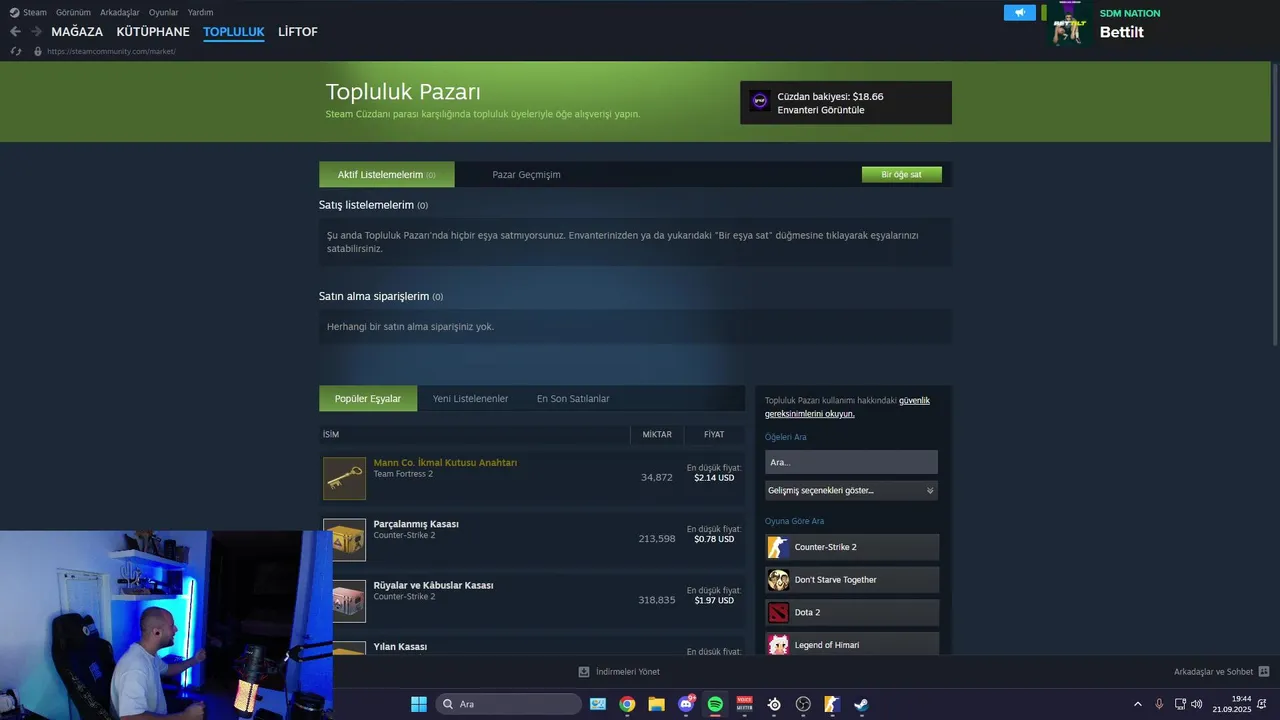Click the Ara item search field

[x=851, y=462]
